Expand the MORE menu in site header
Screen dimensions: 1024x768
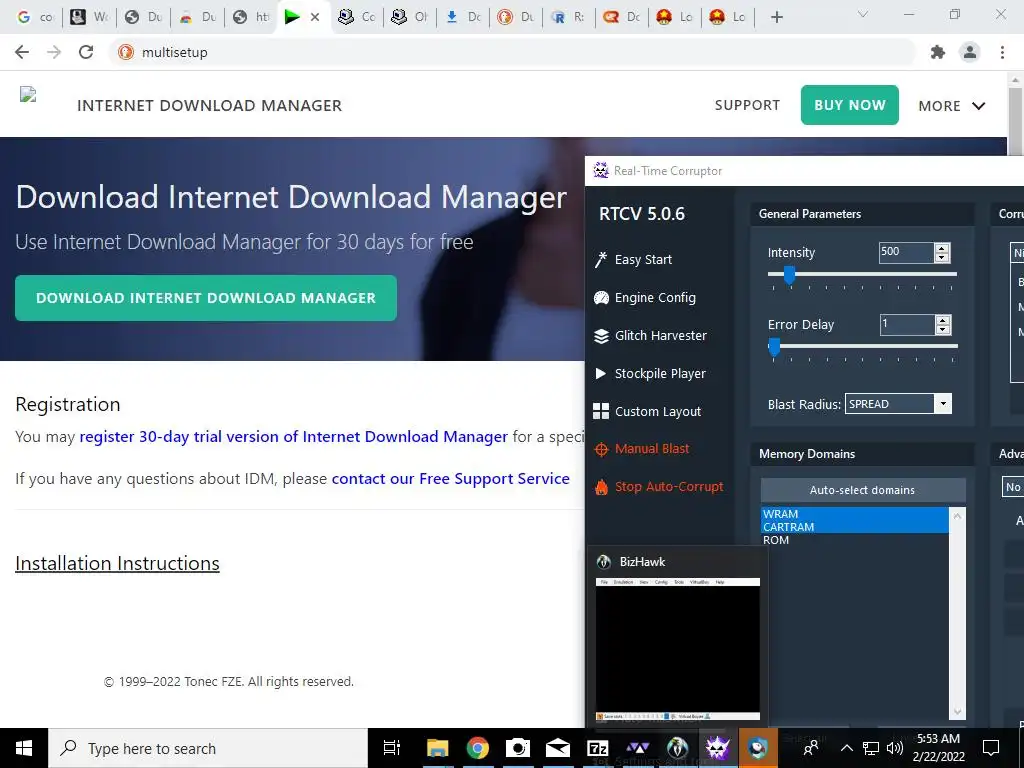[x=952, y=106]
